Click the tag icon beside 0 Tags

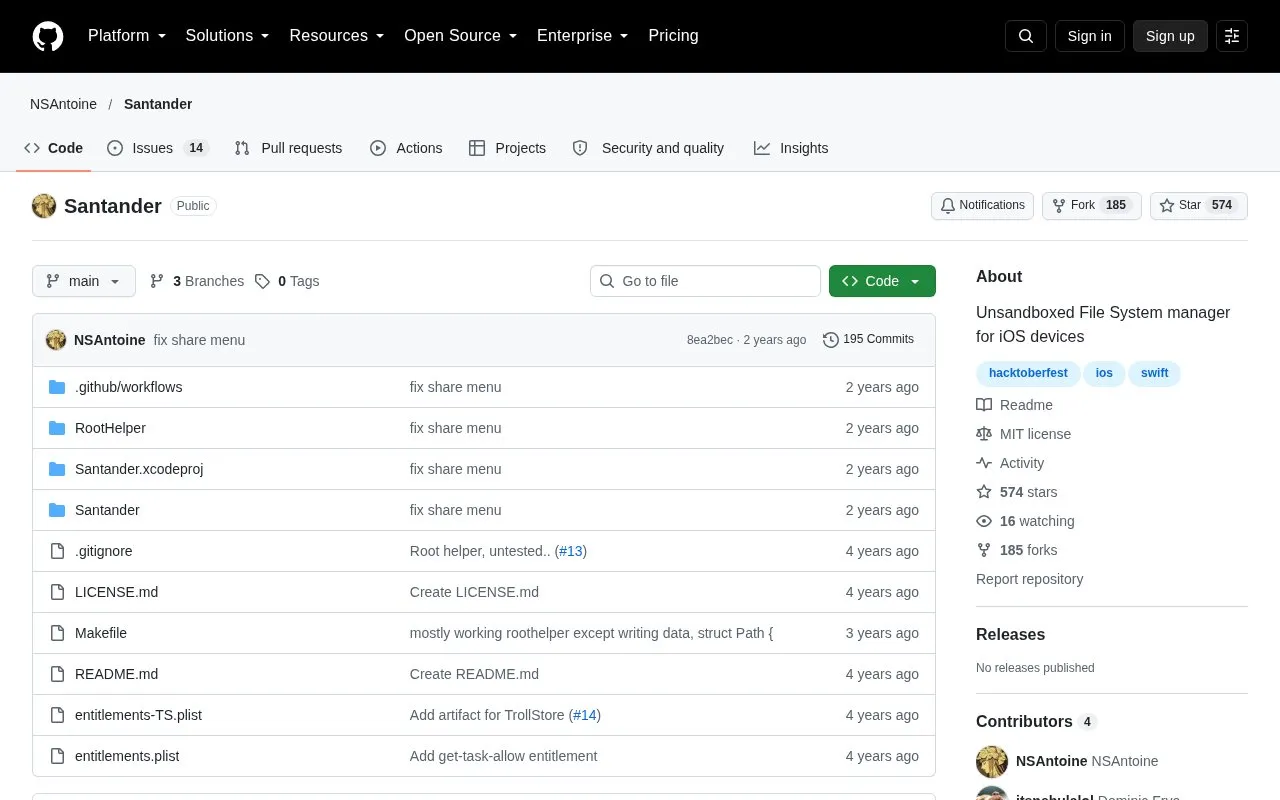pyautogui.click(x=262, y=281)
